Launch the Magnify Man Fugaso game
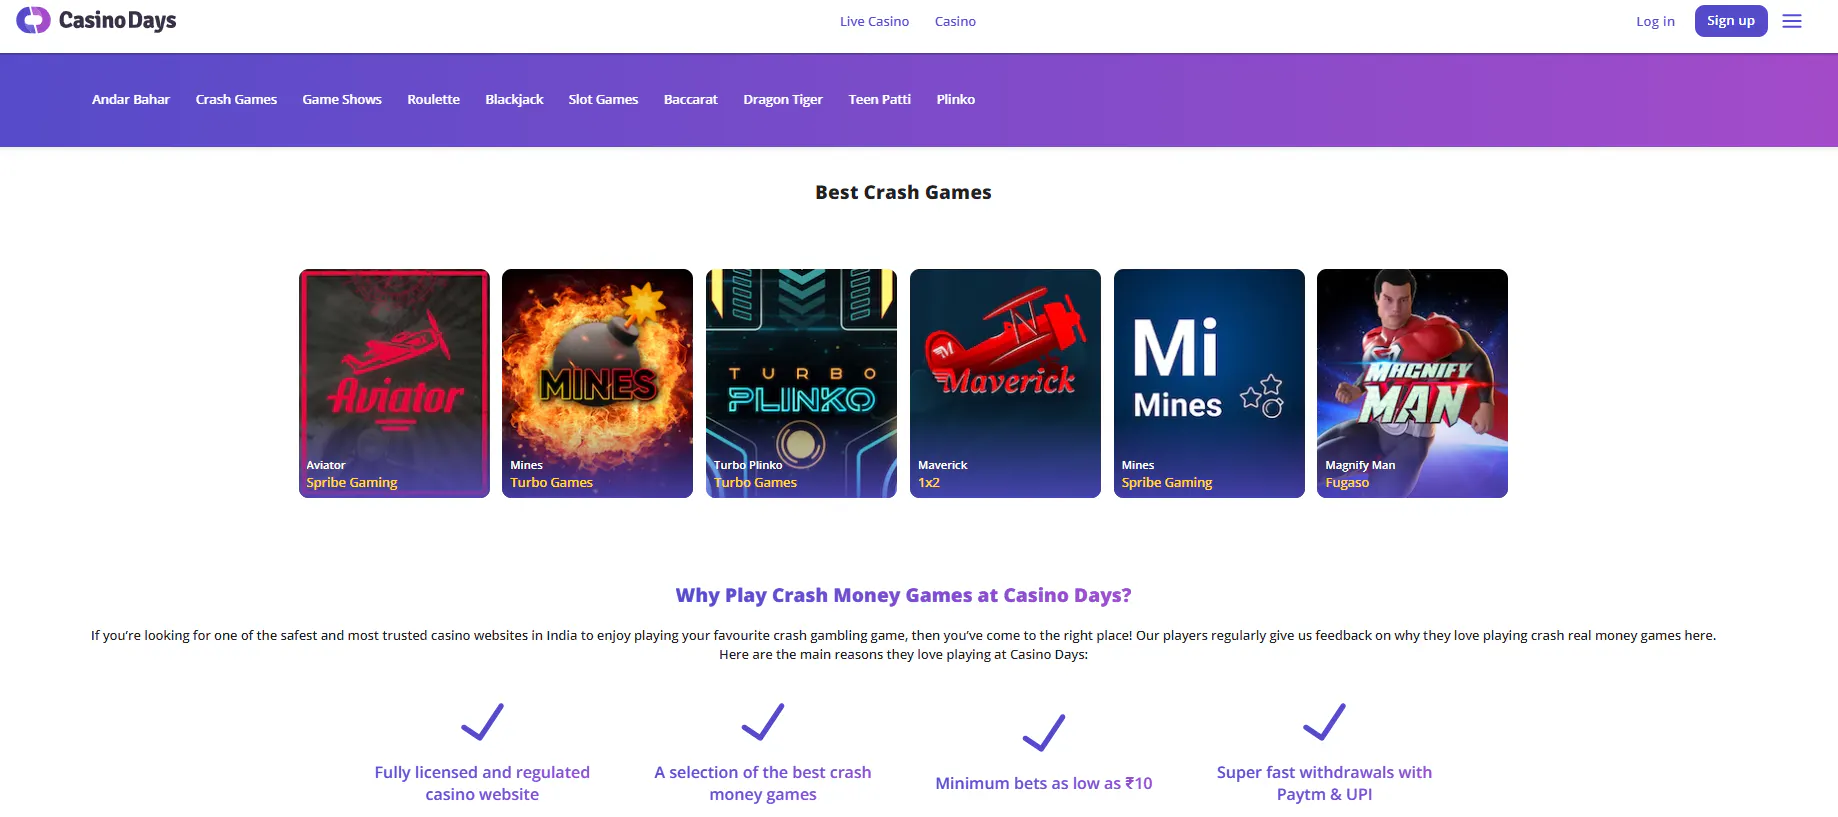Screen dimensions: 1838x817 1412,383
